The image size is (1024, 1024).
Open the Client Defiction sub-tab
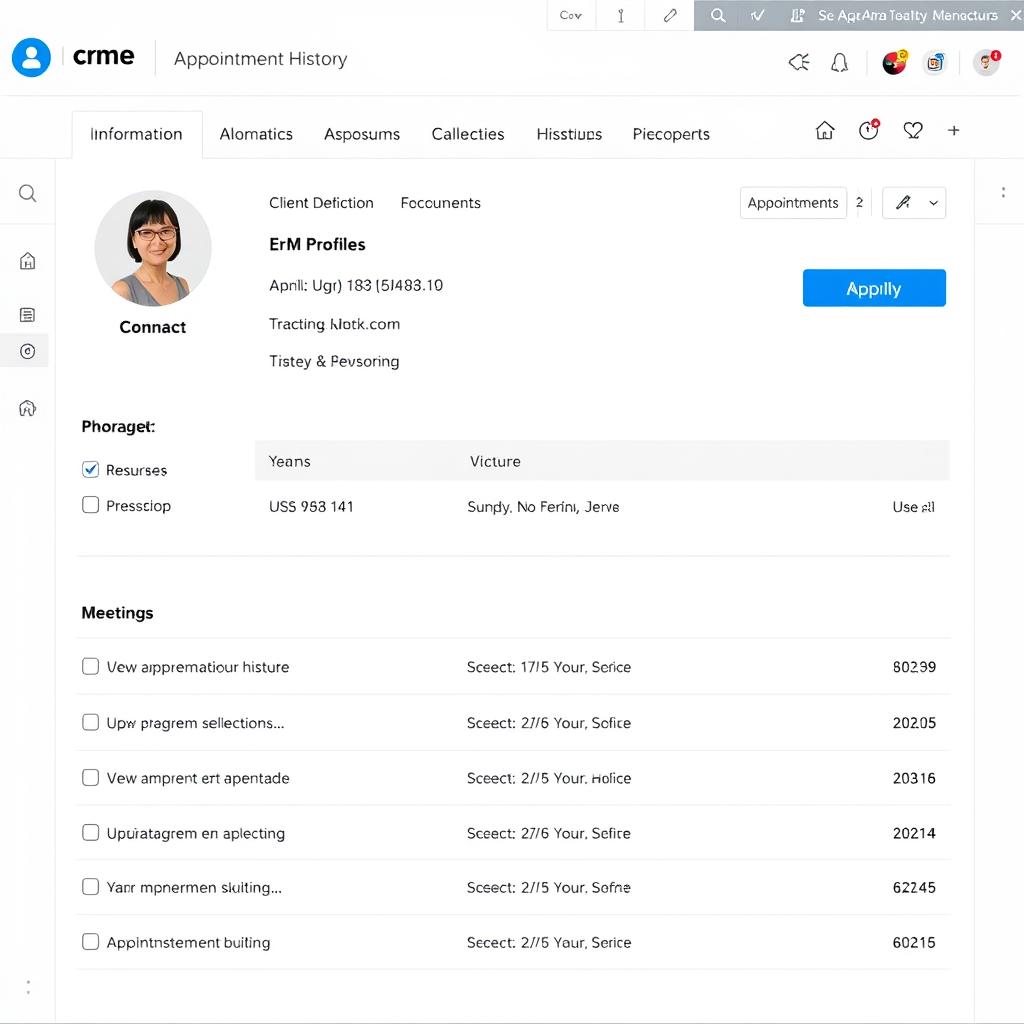[321, 203]
